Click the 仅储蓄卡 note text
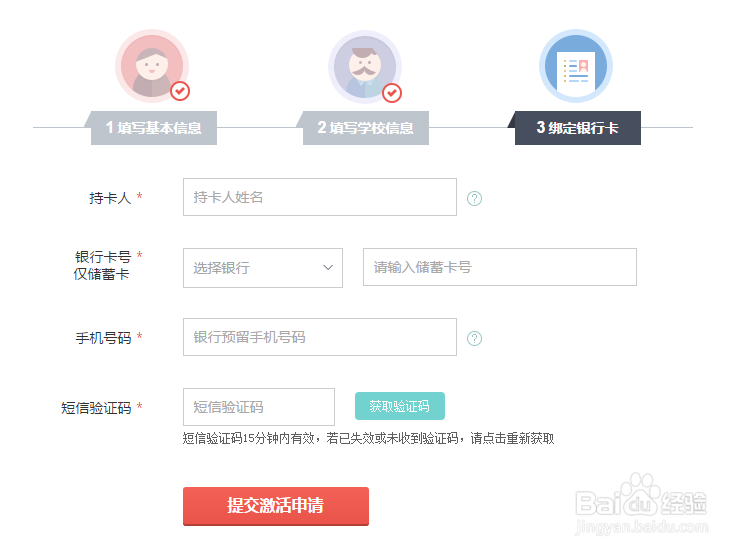The width and height of the screenshot is (750, 553). 101,274
